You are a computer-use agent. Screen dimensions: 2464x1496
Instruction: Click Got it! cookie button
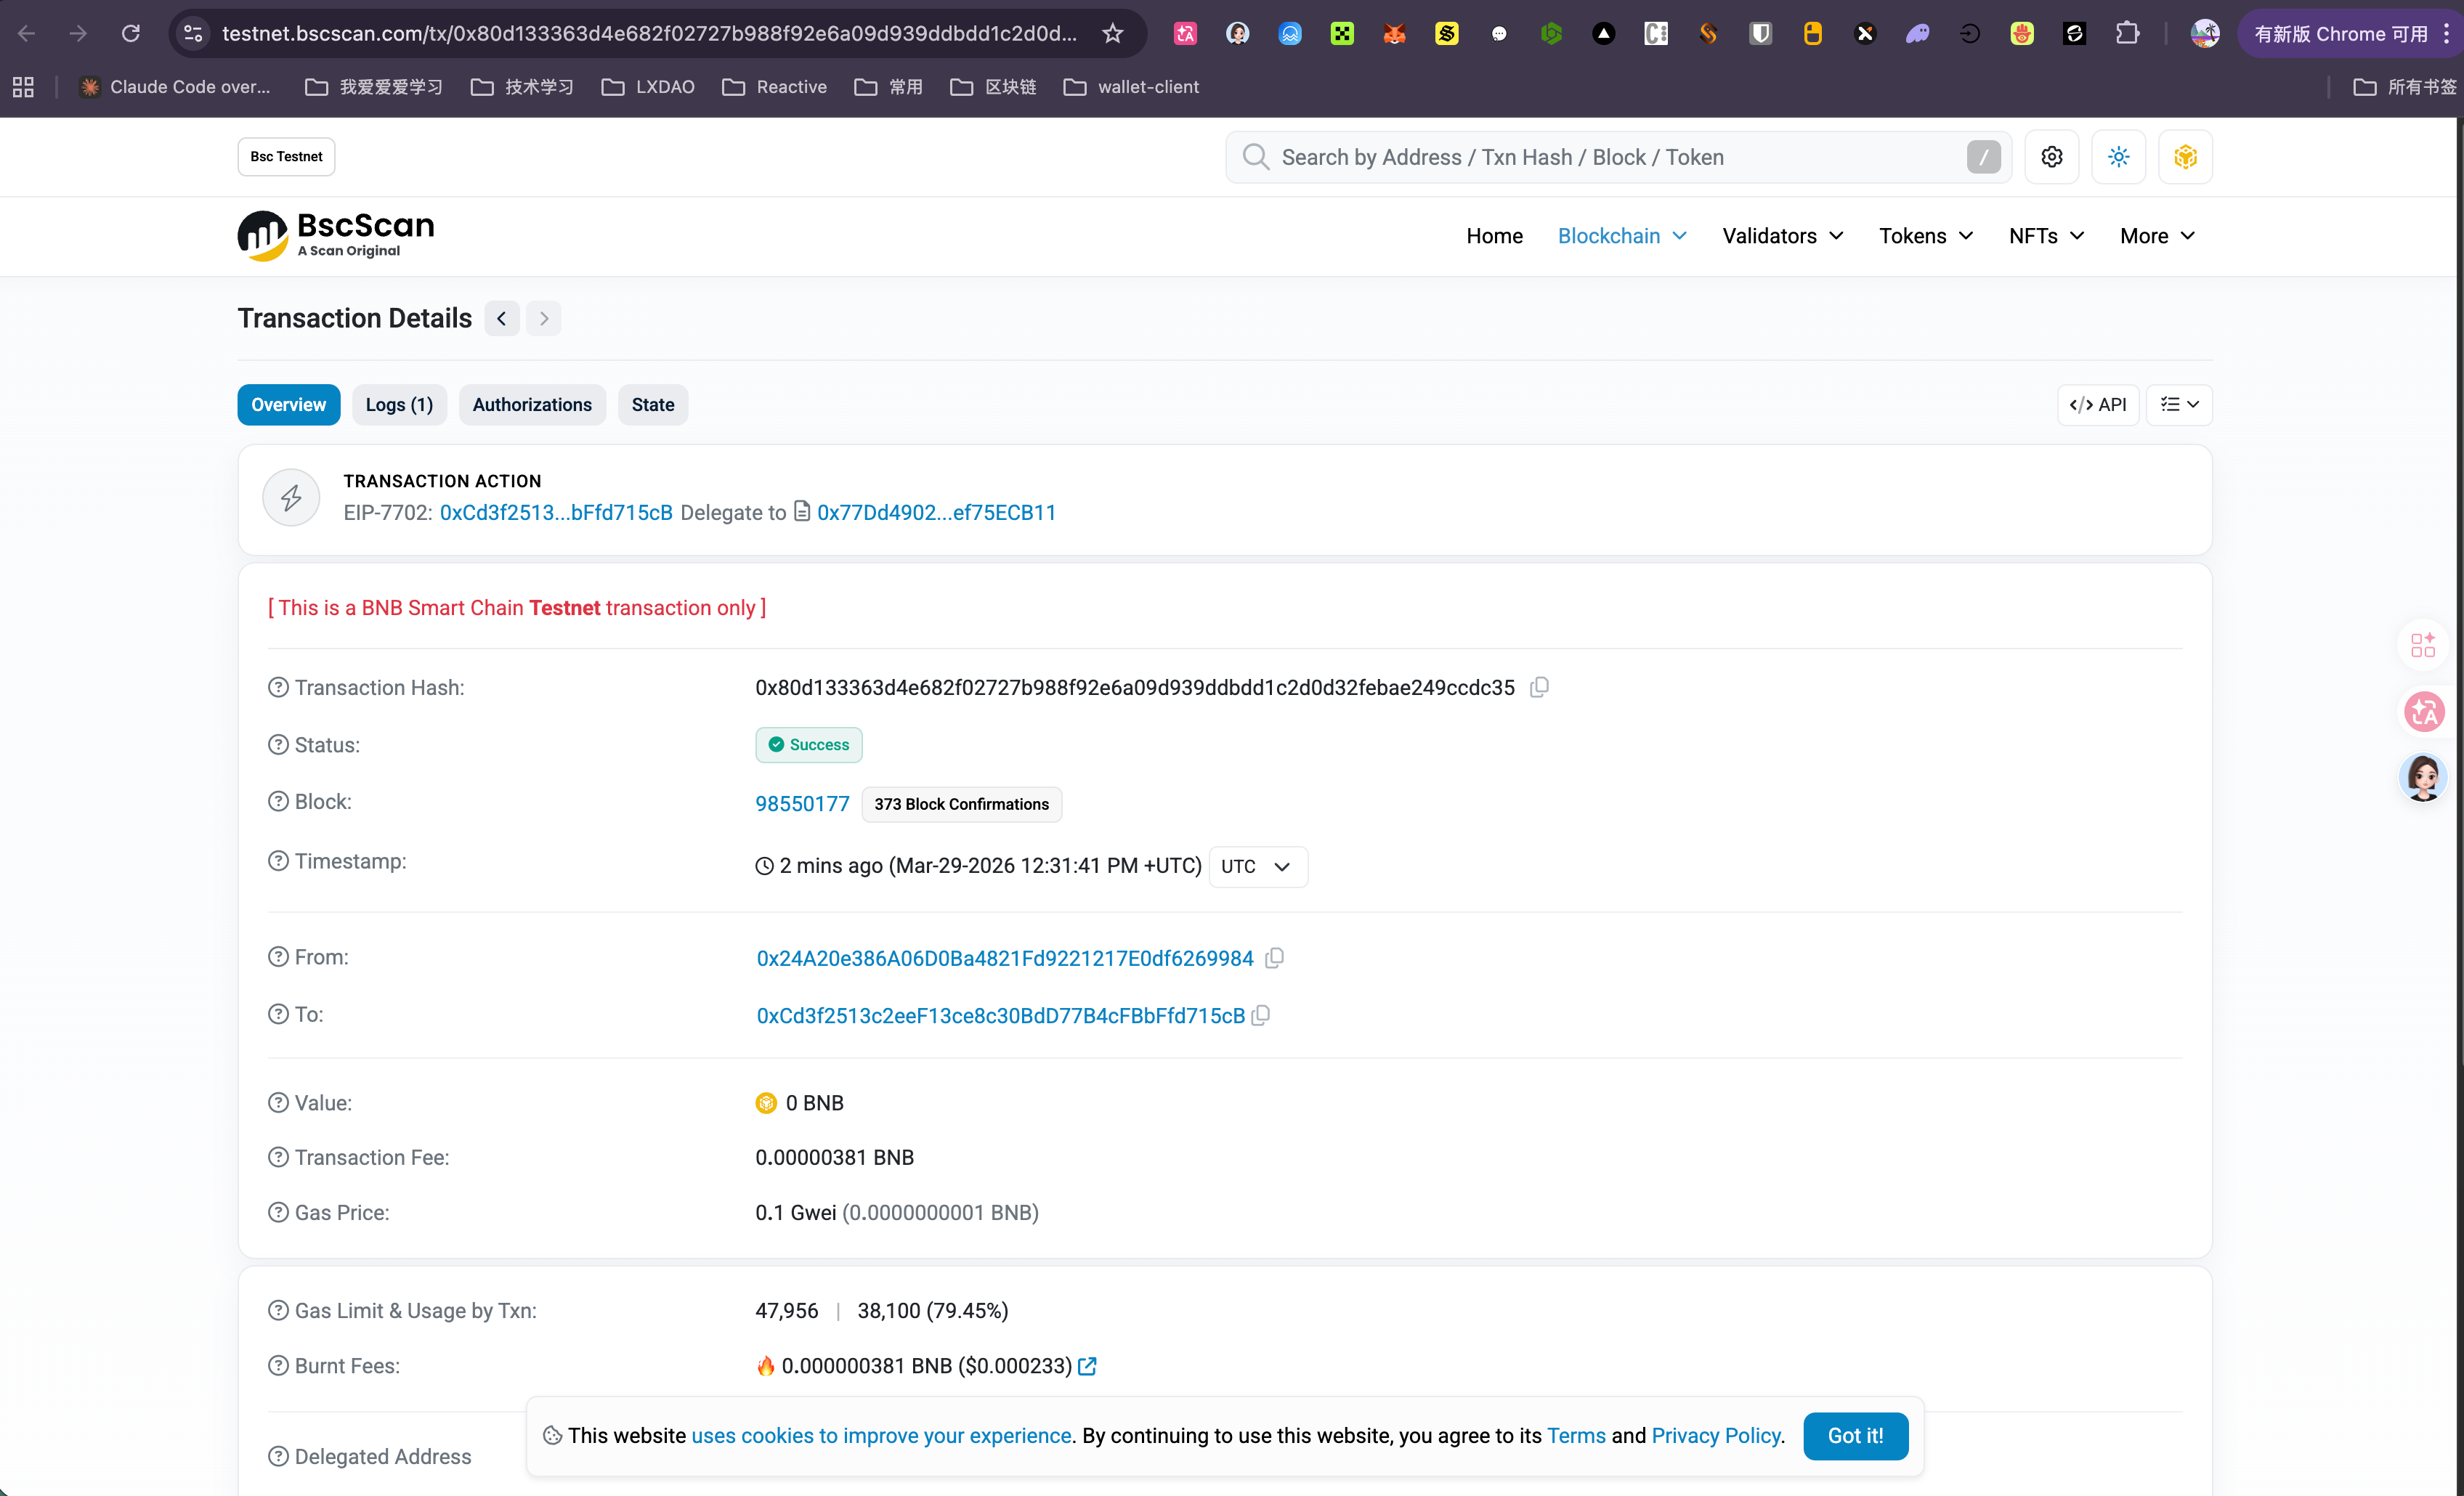(1855, 1435)
